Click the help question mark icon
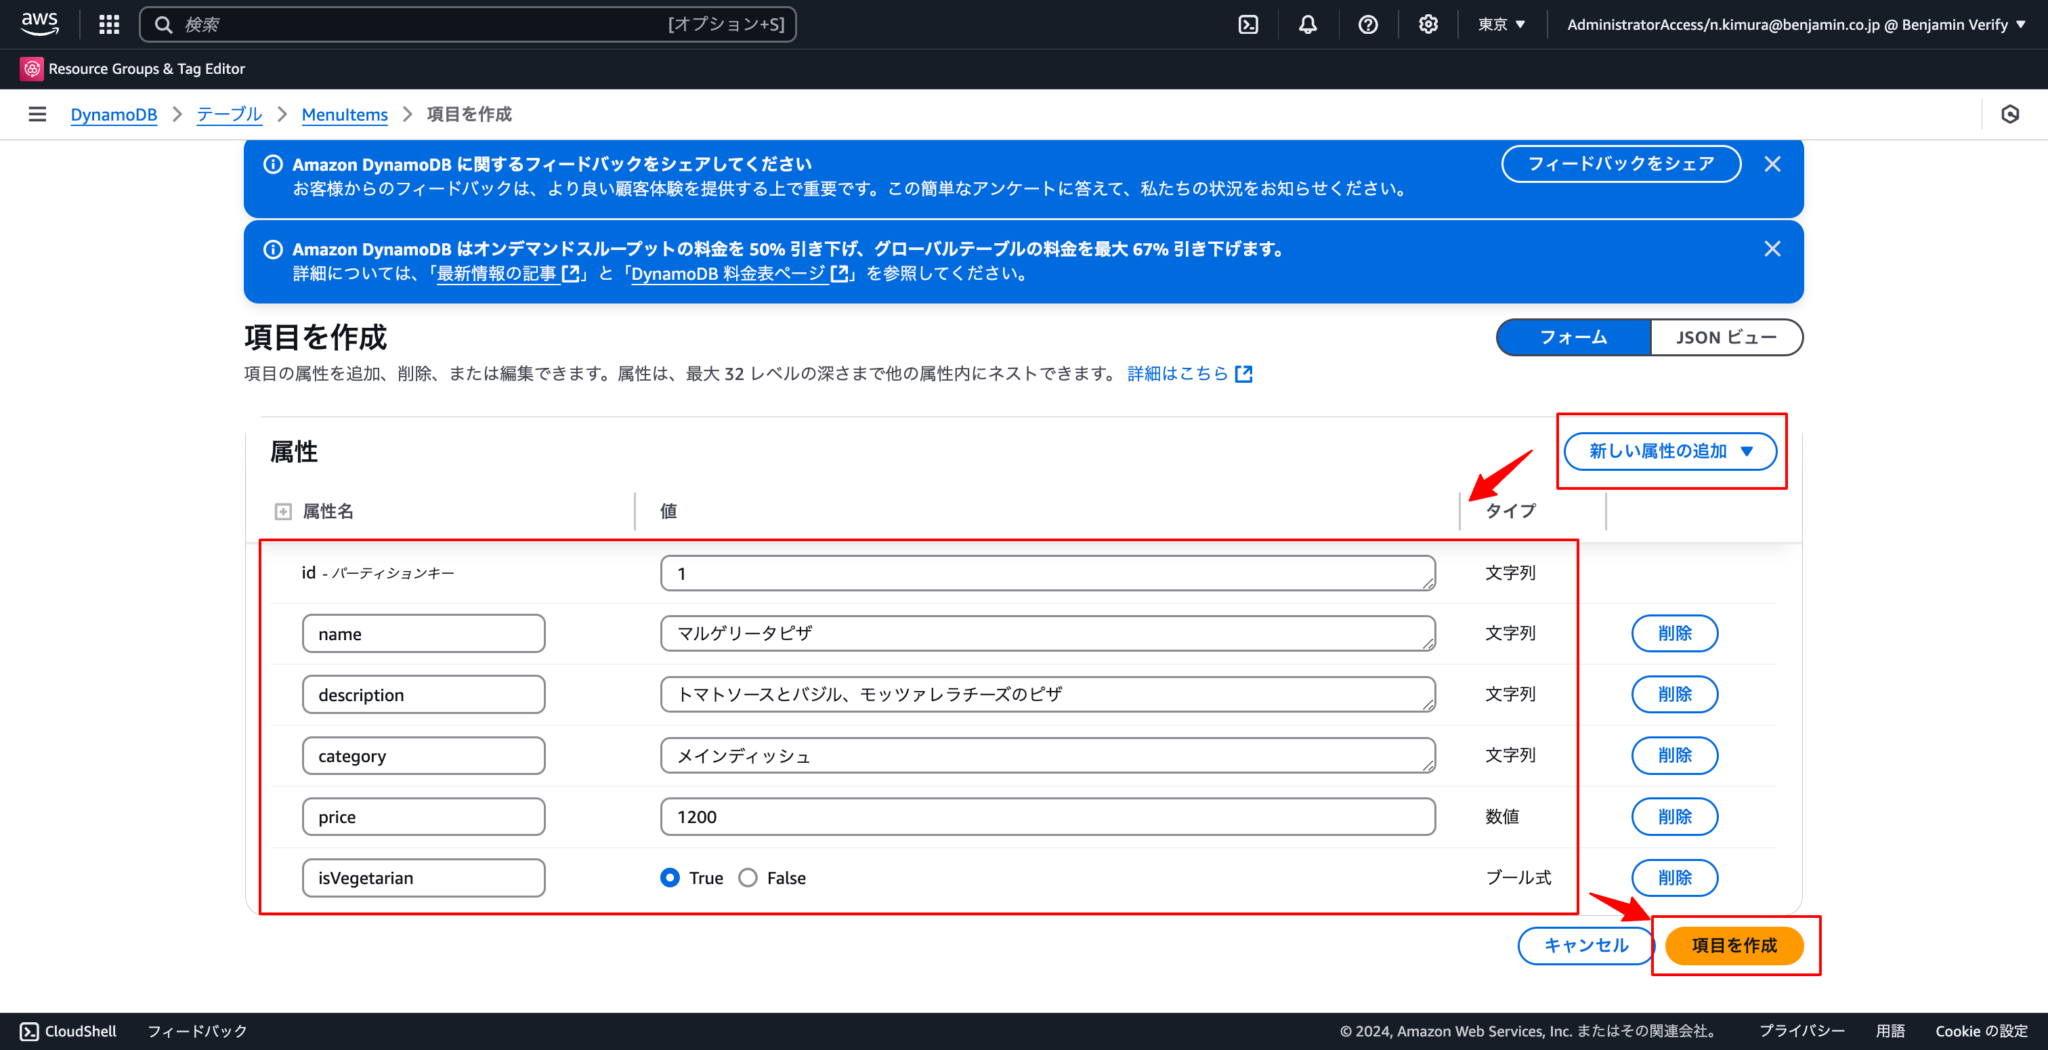This screenshot has height=1050, width=2048. [x=1368, y=24]
